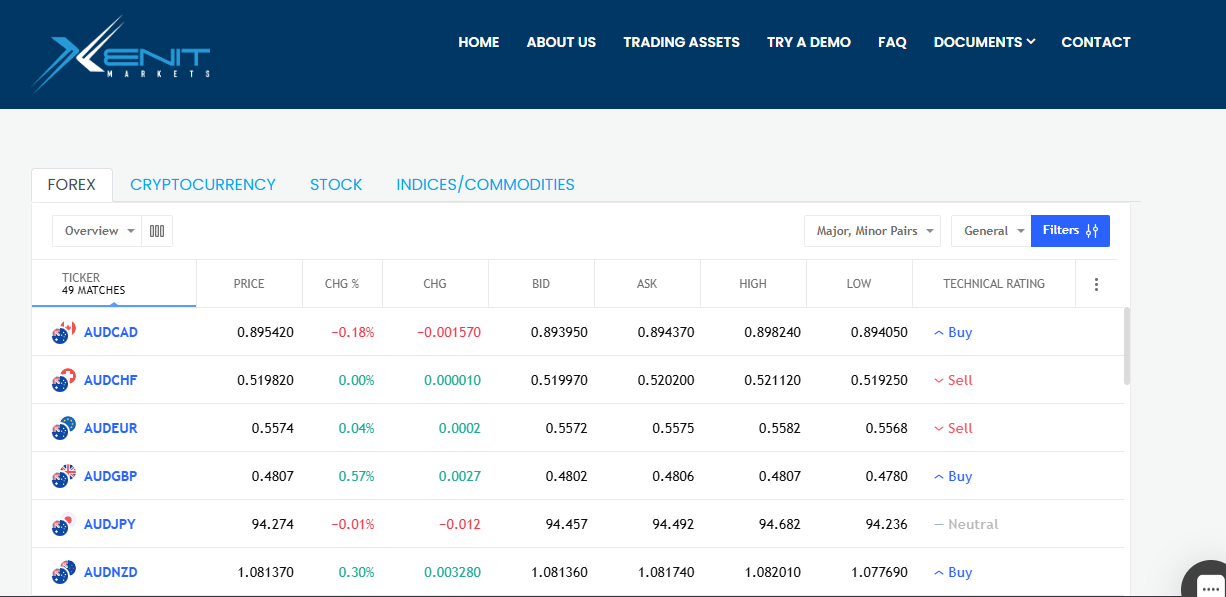Screen dimensions: 1226x597
Task: Click AUDCAD Buy technical rating
Action: pyautogui.click(x=953, y=332)
